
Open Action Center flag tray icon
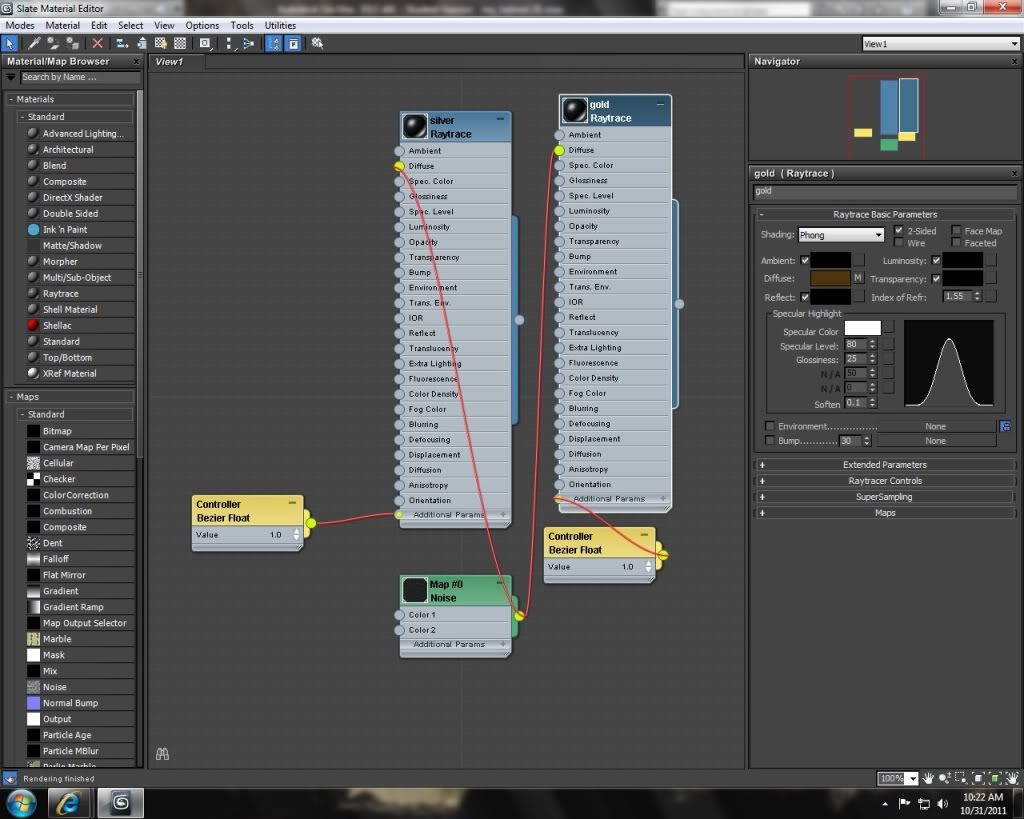tap(904, 803)
